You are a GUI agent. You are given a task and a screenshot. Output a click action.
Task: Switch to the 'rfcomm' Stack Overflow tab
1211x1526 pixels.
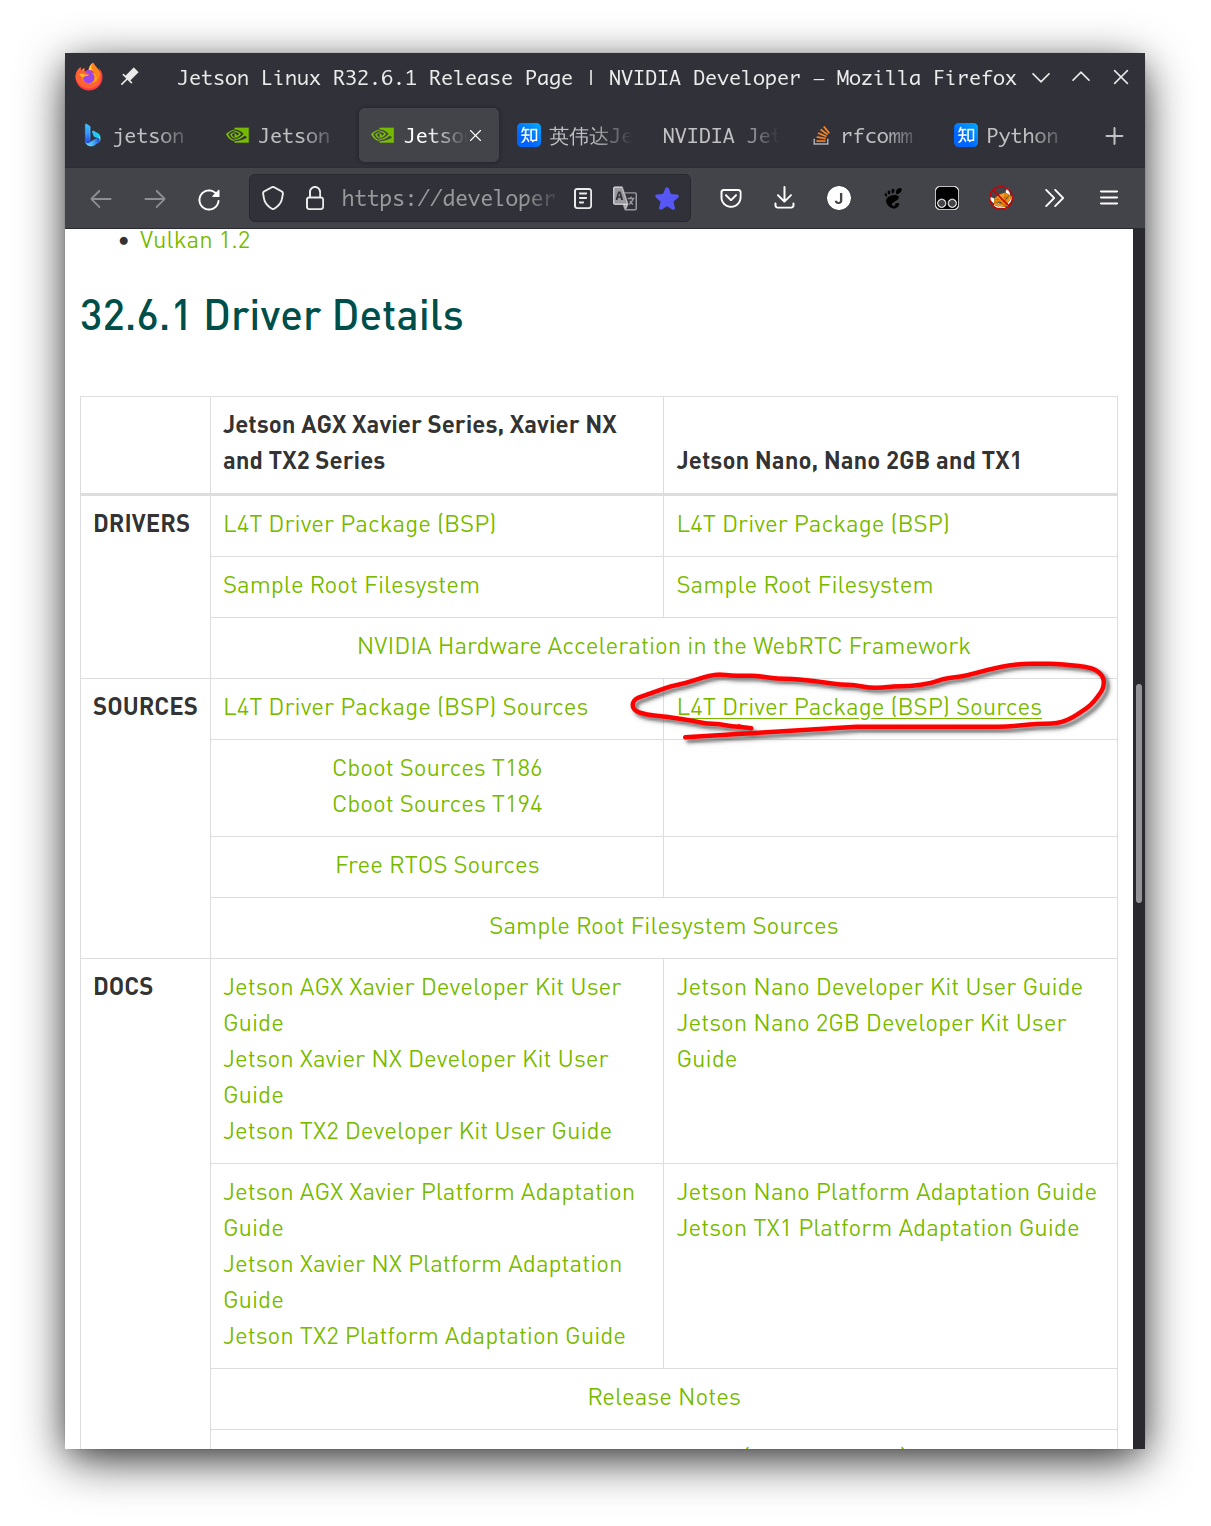click(x=863, y=136)
